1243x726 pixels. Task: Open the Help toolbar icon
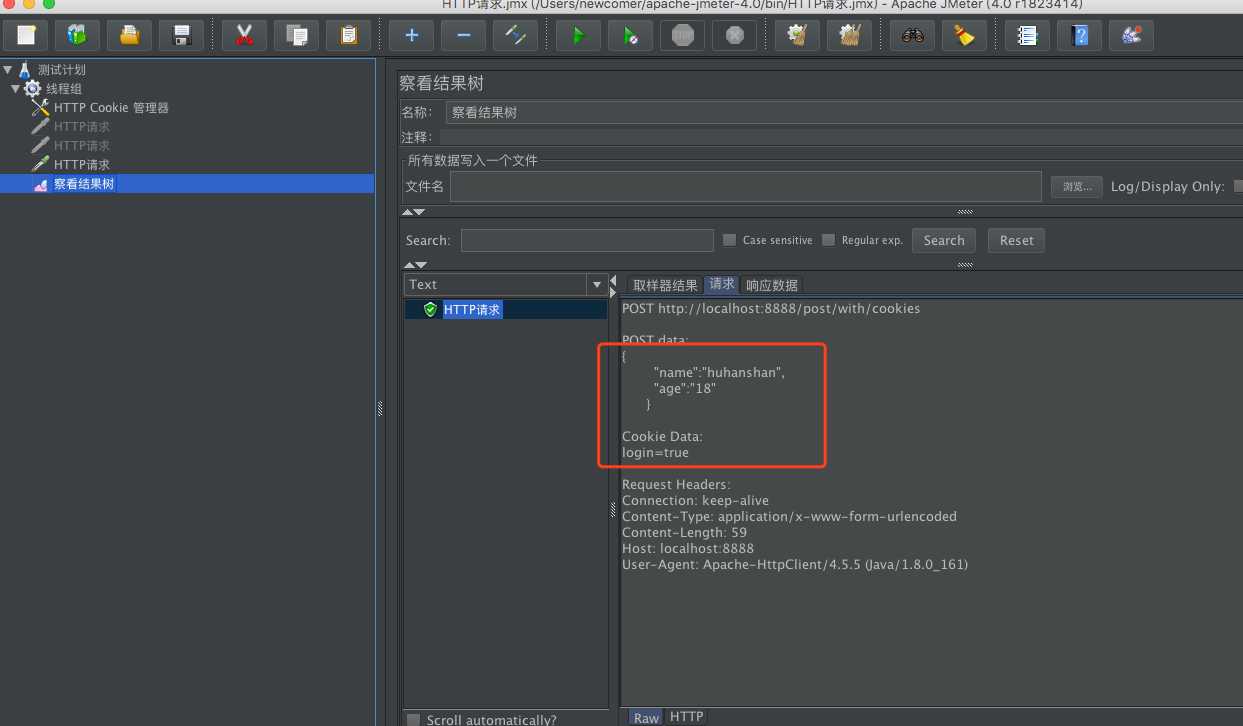(x=1079, y=35)
